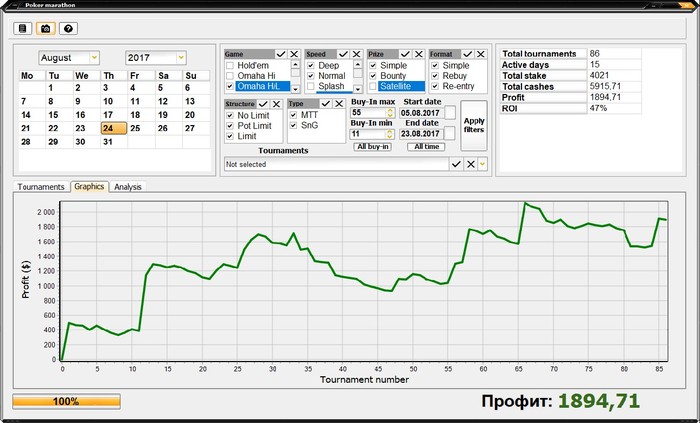Clear all in the Game filter
Screen dimensions: 700x423
pyautogui.click(x=294, y=54)
